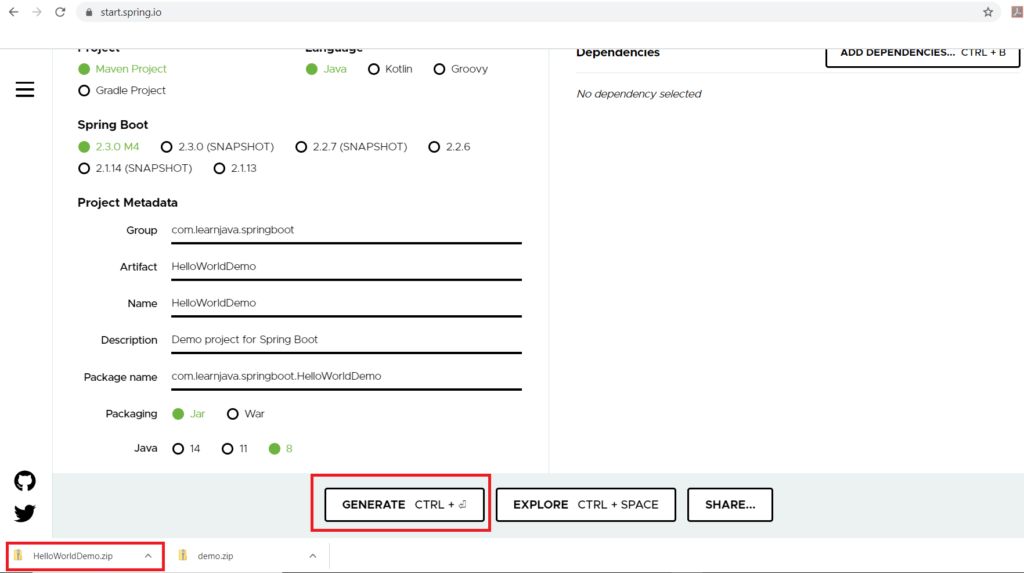Image resolution: width=1024 pixels, height=573 pixels.
Task: Click the GENERATE button
Action: (404, 504)
